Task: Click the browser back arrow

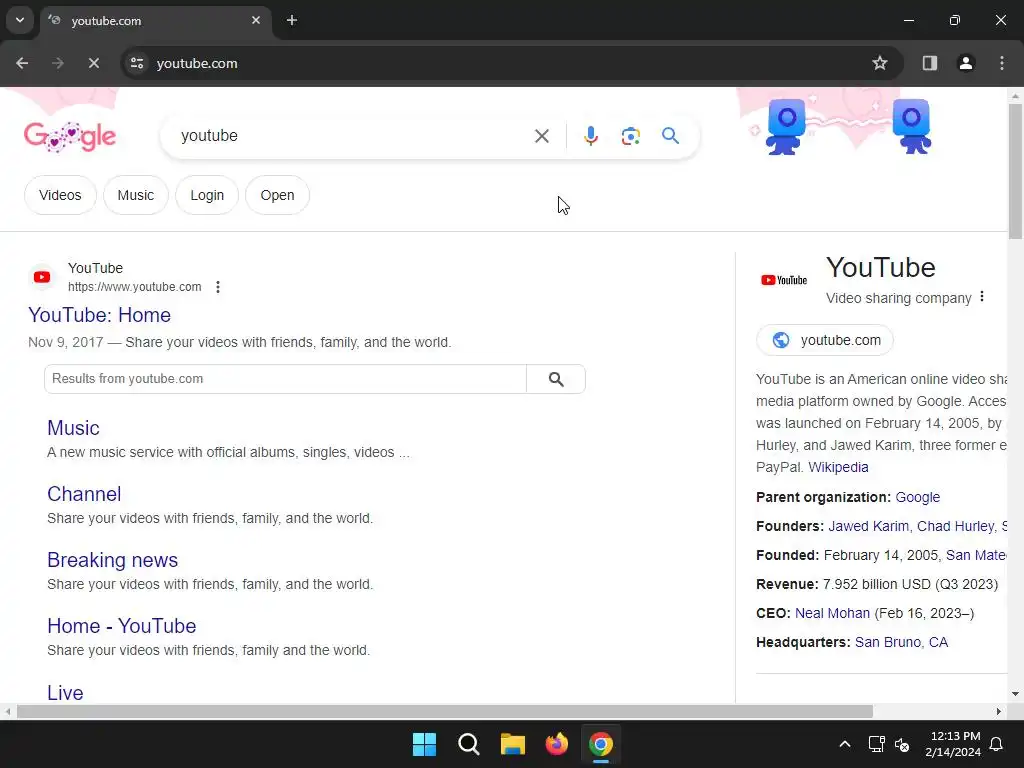Action: pos(22,63)
